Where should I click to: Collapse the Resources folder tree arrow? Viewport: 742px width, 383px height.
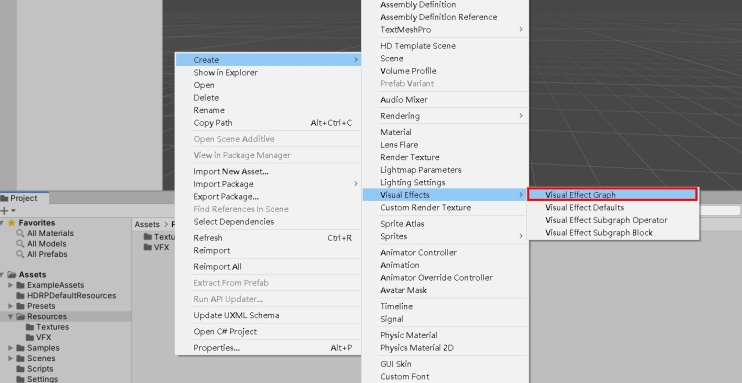point(10,316)
